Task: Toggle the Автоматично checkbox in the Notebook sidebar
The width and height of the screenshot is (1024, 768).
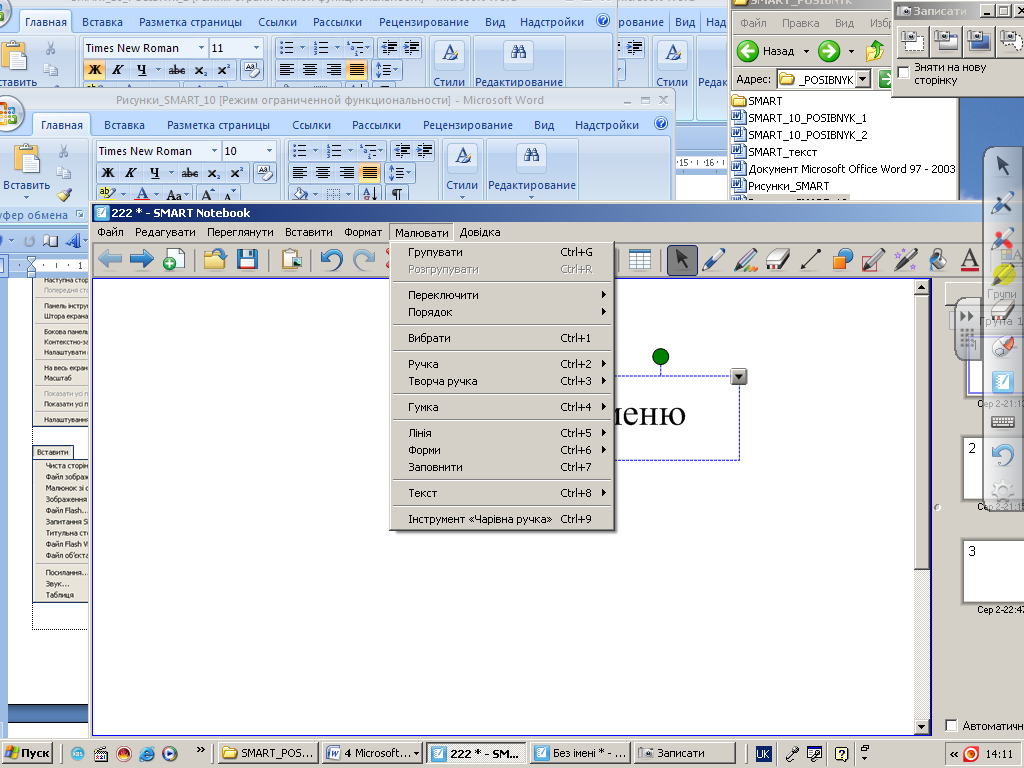Action: [952, 726]
